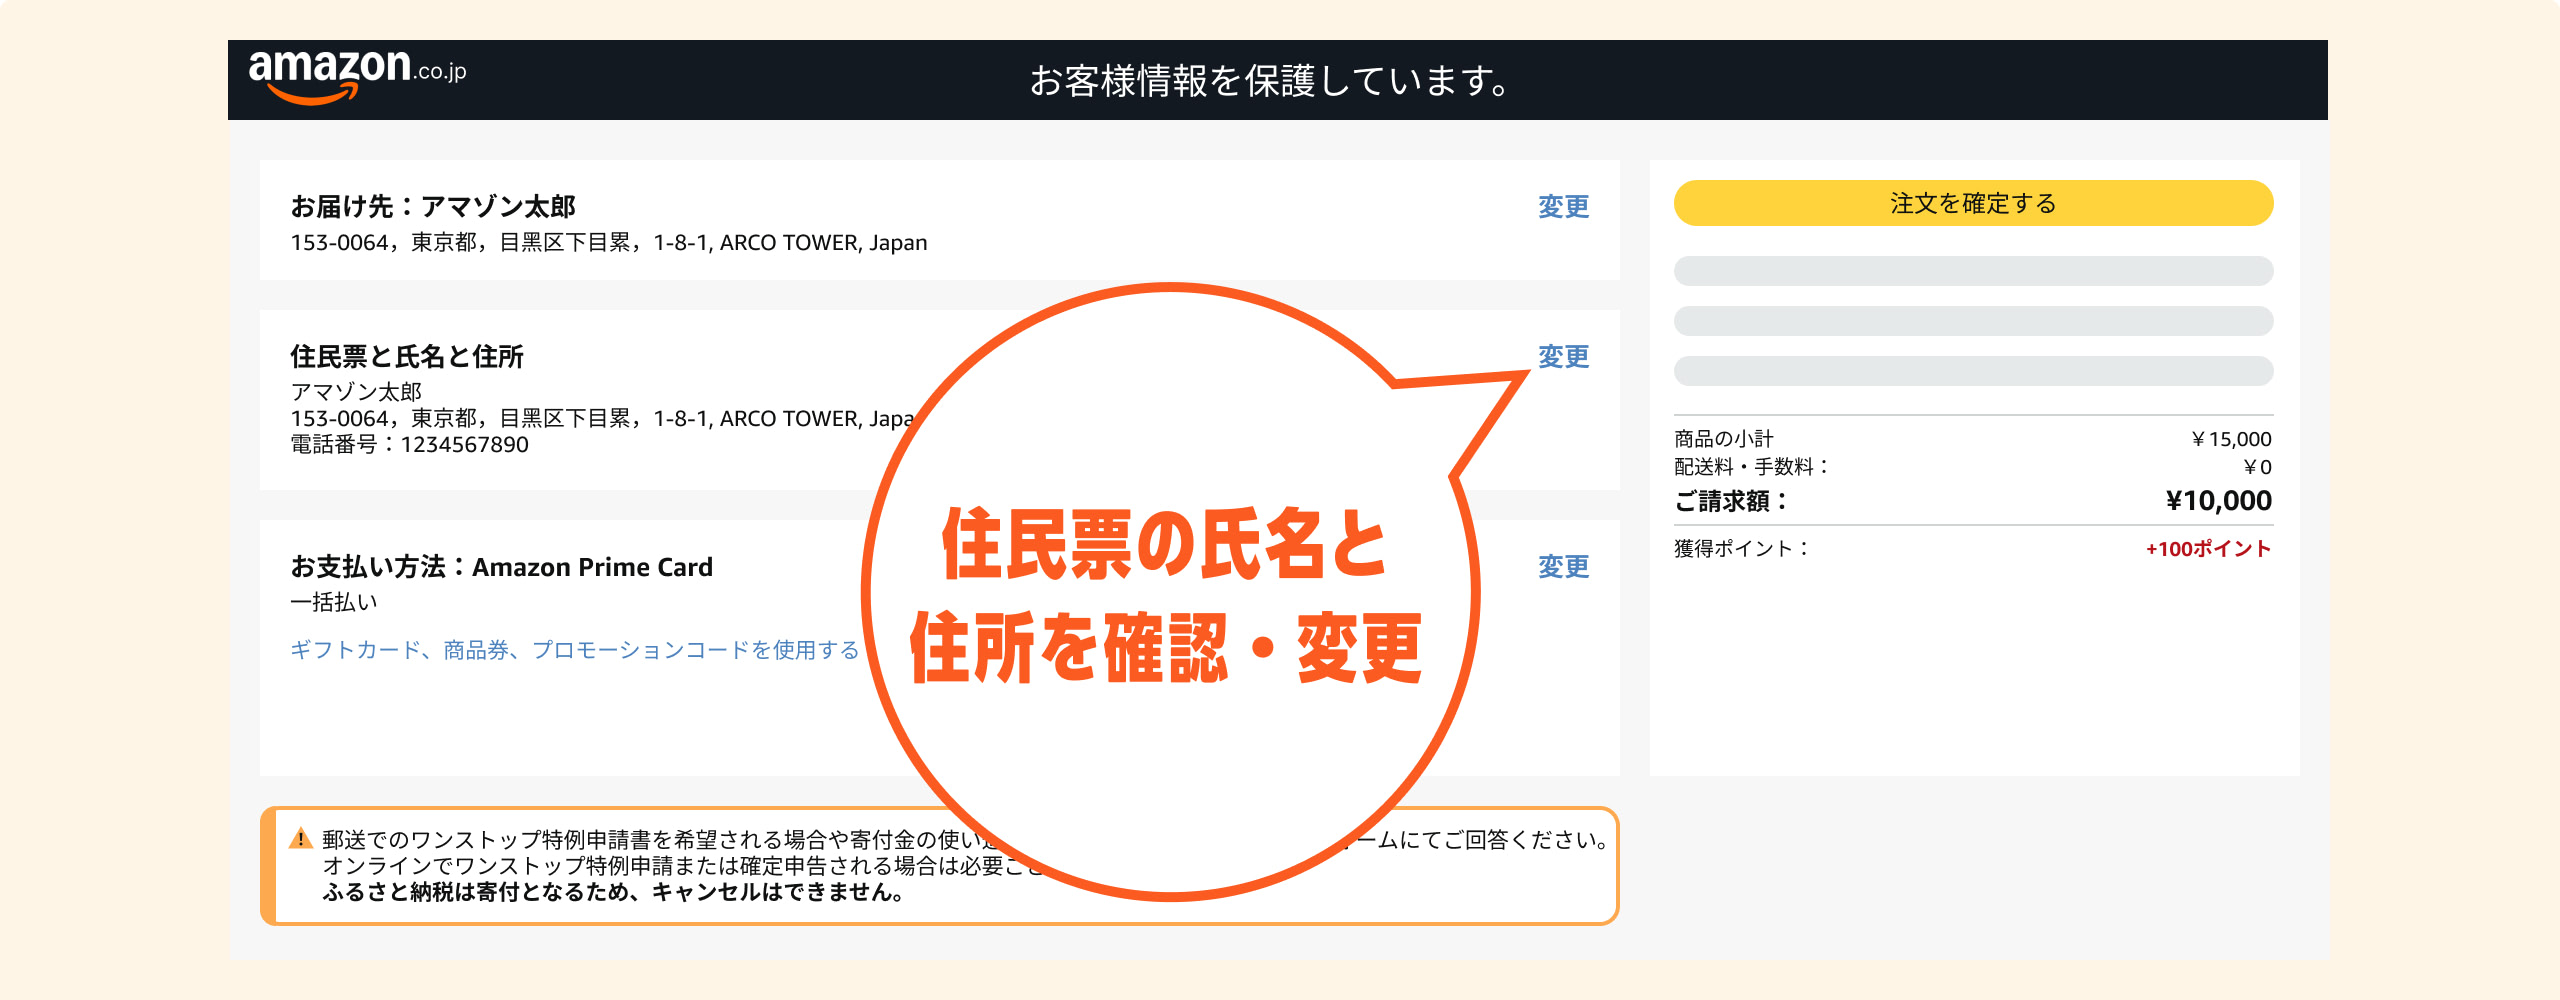The image size is (2560, 1000).
Task: Click +100ポイント value
Action: [x=2208, y=549]
